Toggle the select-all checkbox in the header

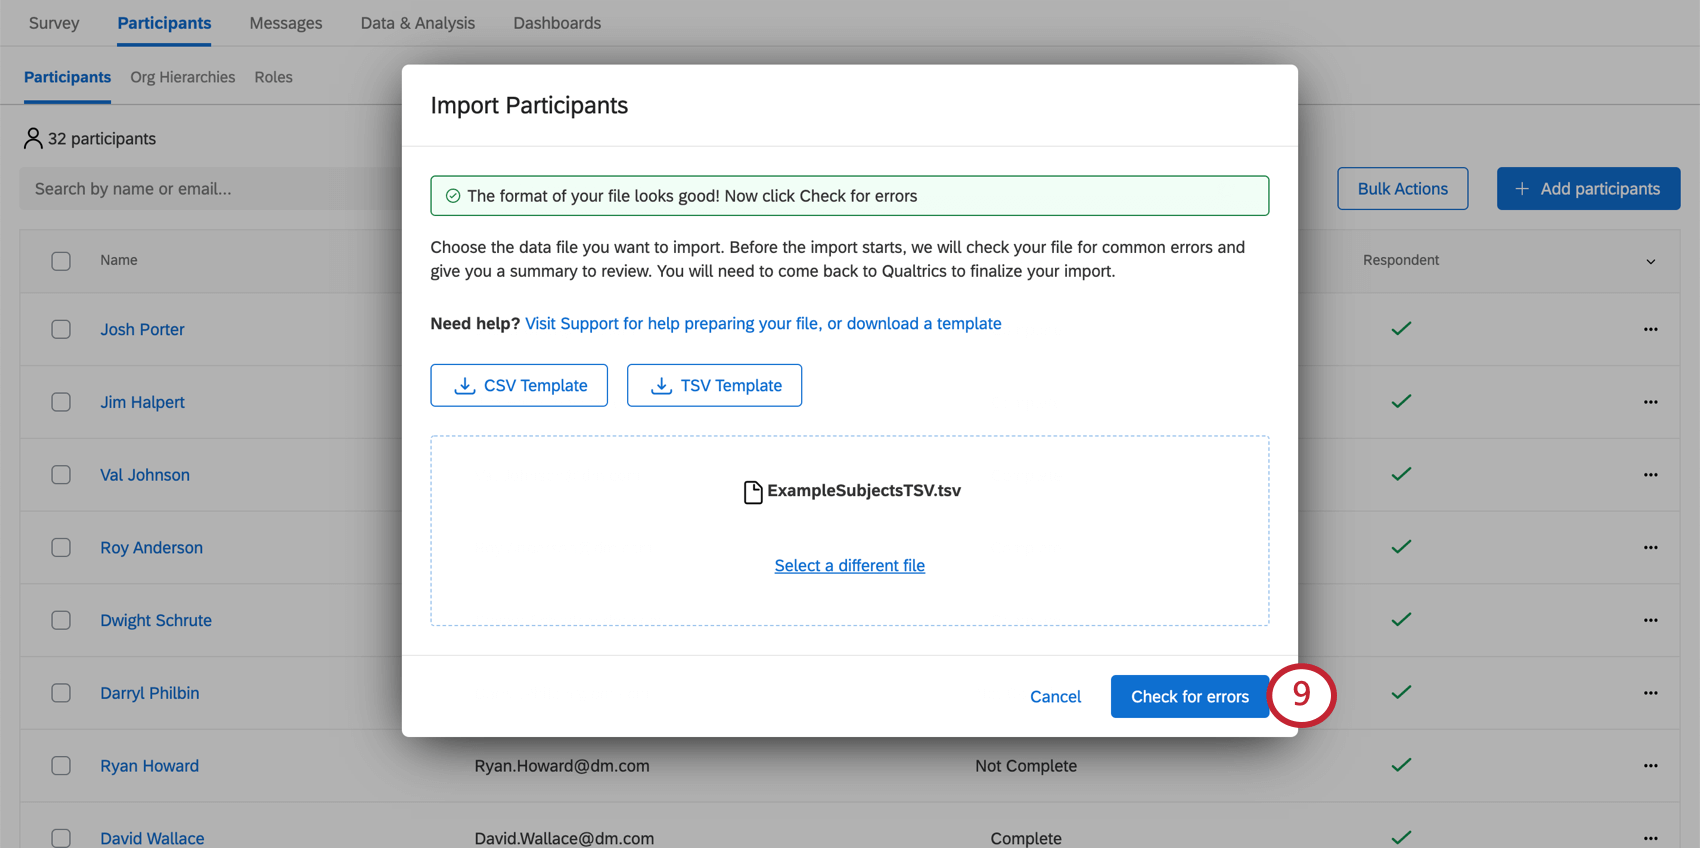(61, 261)
